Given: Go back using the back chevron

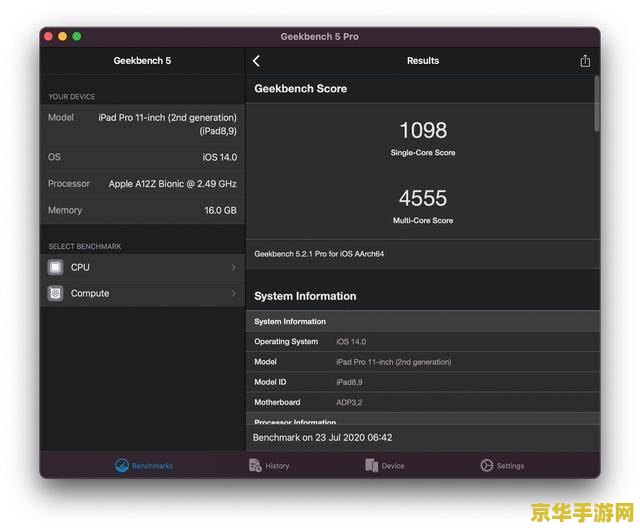Looking at the screenshot, I should (256, 61).
